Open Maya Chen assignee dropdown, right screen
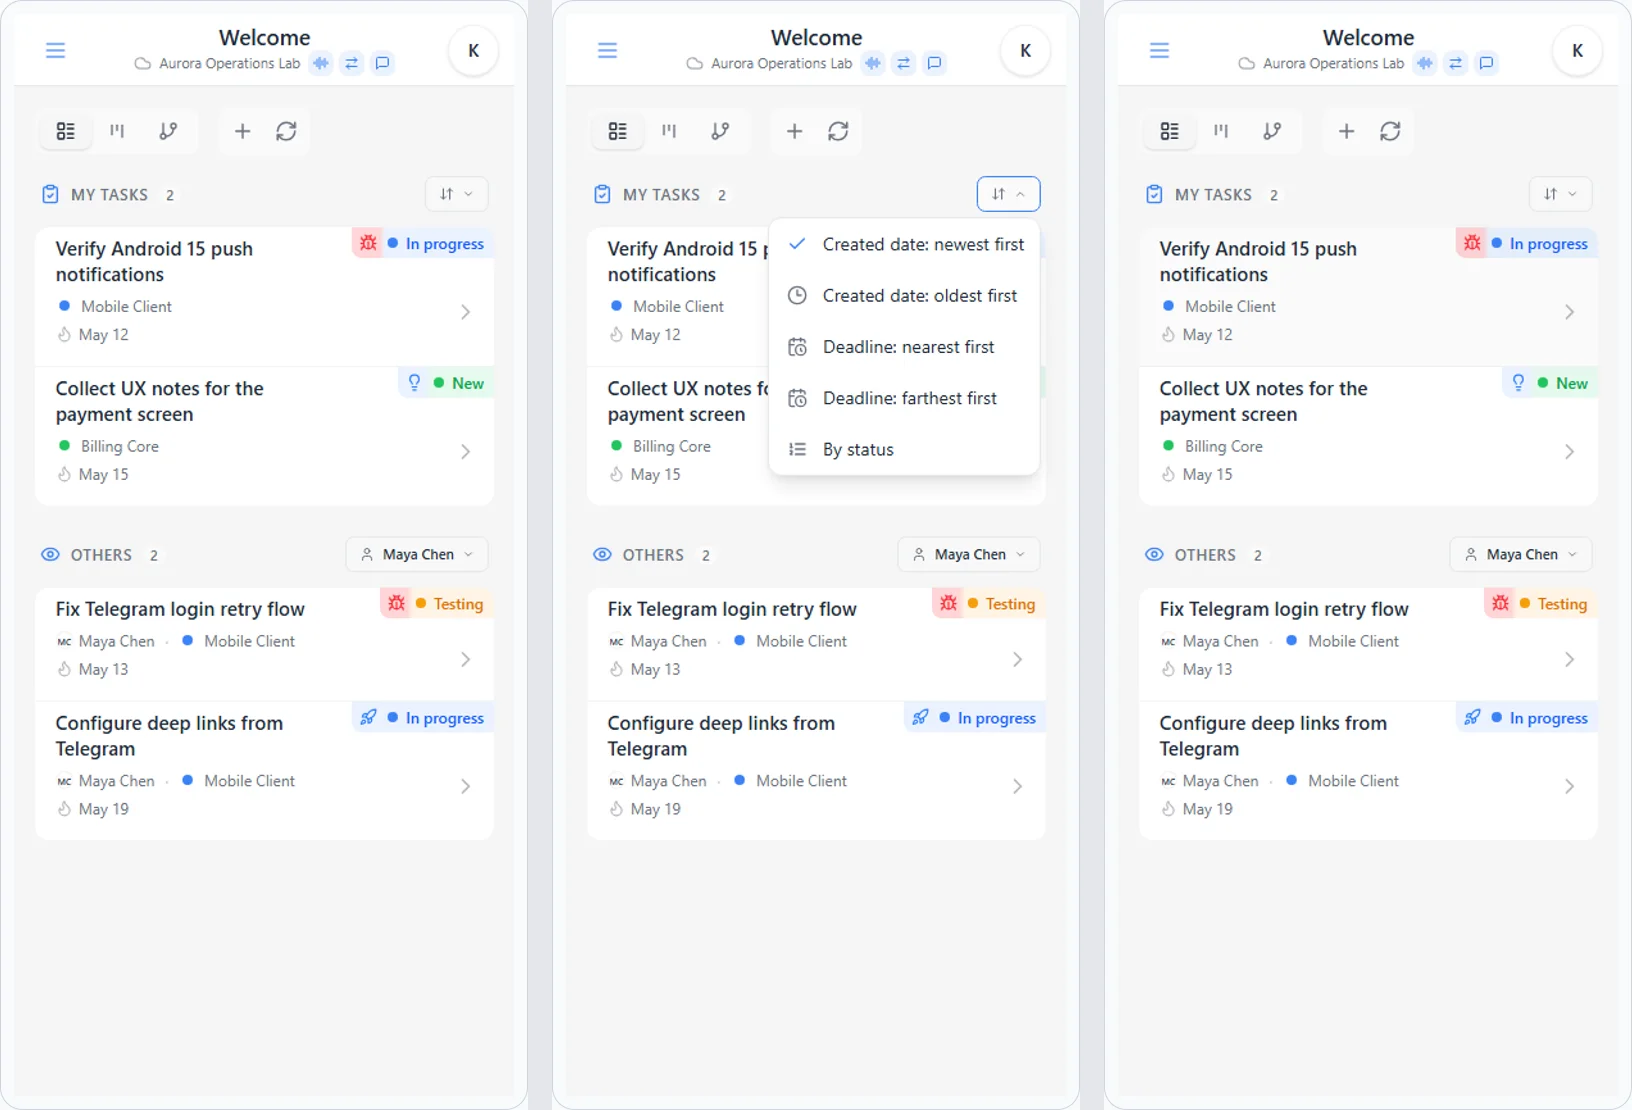Screen dimensions: 1632x1110 pos(1521,554)
